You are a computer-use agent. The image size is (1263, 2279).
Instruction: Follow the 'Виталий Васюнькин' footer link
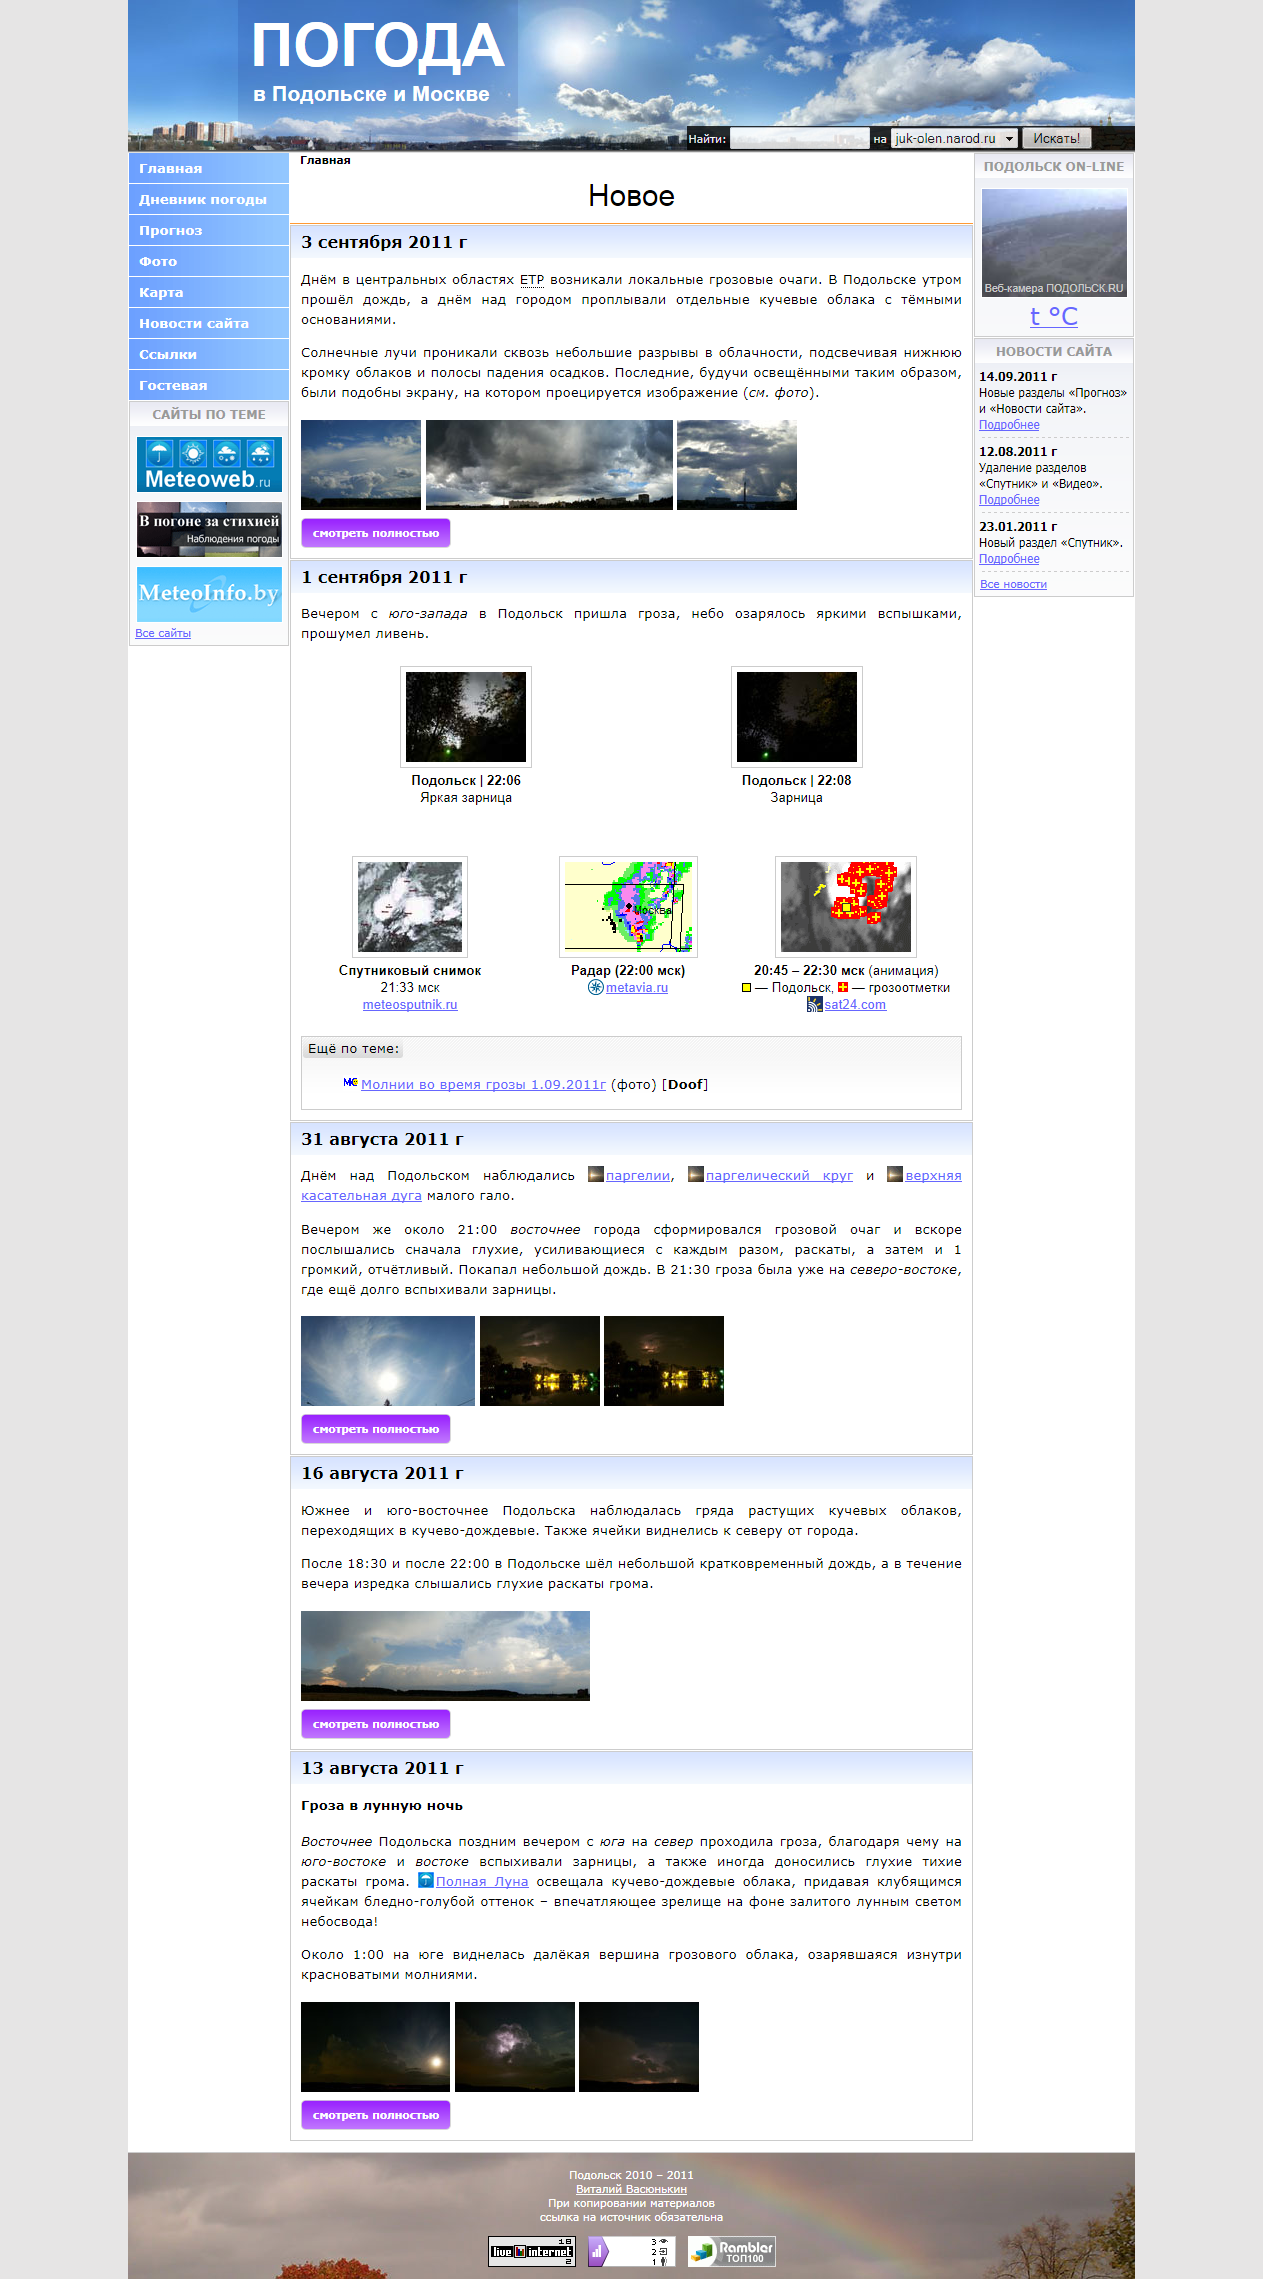click(631, 2189)
